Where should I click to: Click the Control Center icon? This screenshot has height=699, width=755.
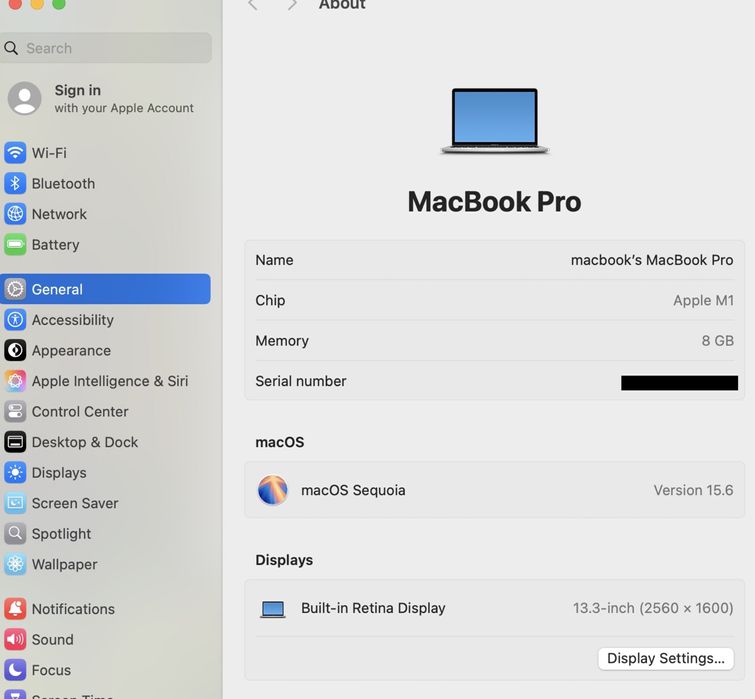coord(15,412)
